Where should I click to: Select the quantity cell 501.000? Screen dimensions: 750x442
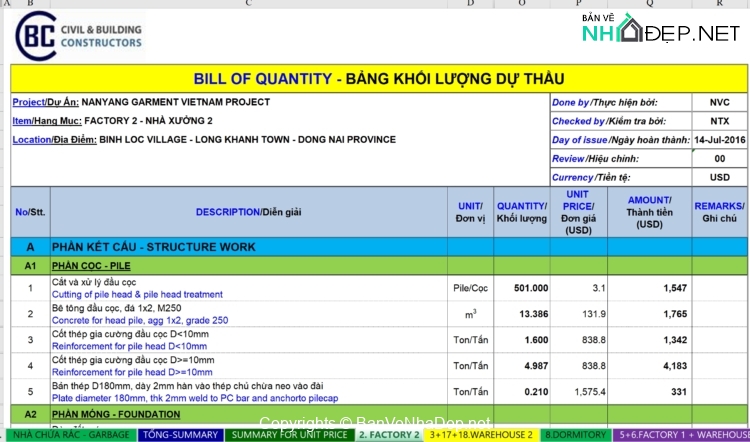pos(521,288)
